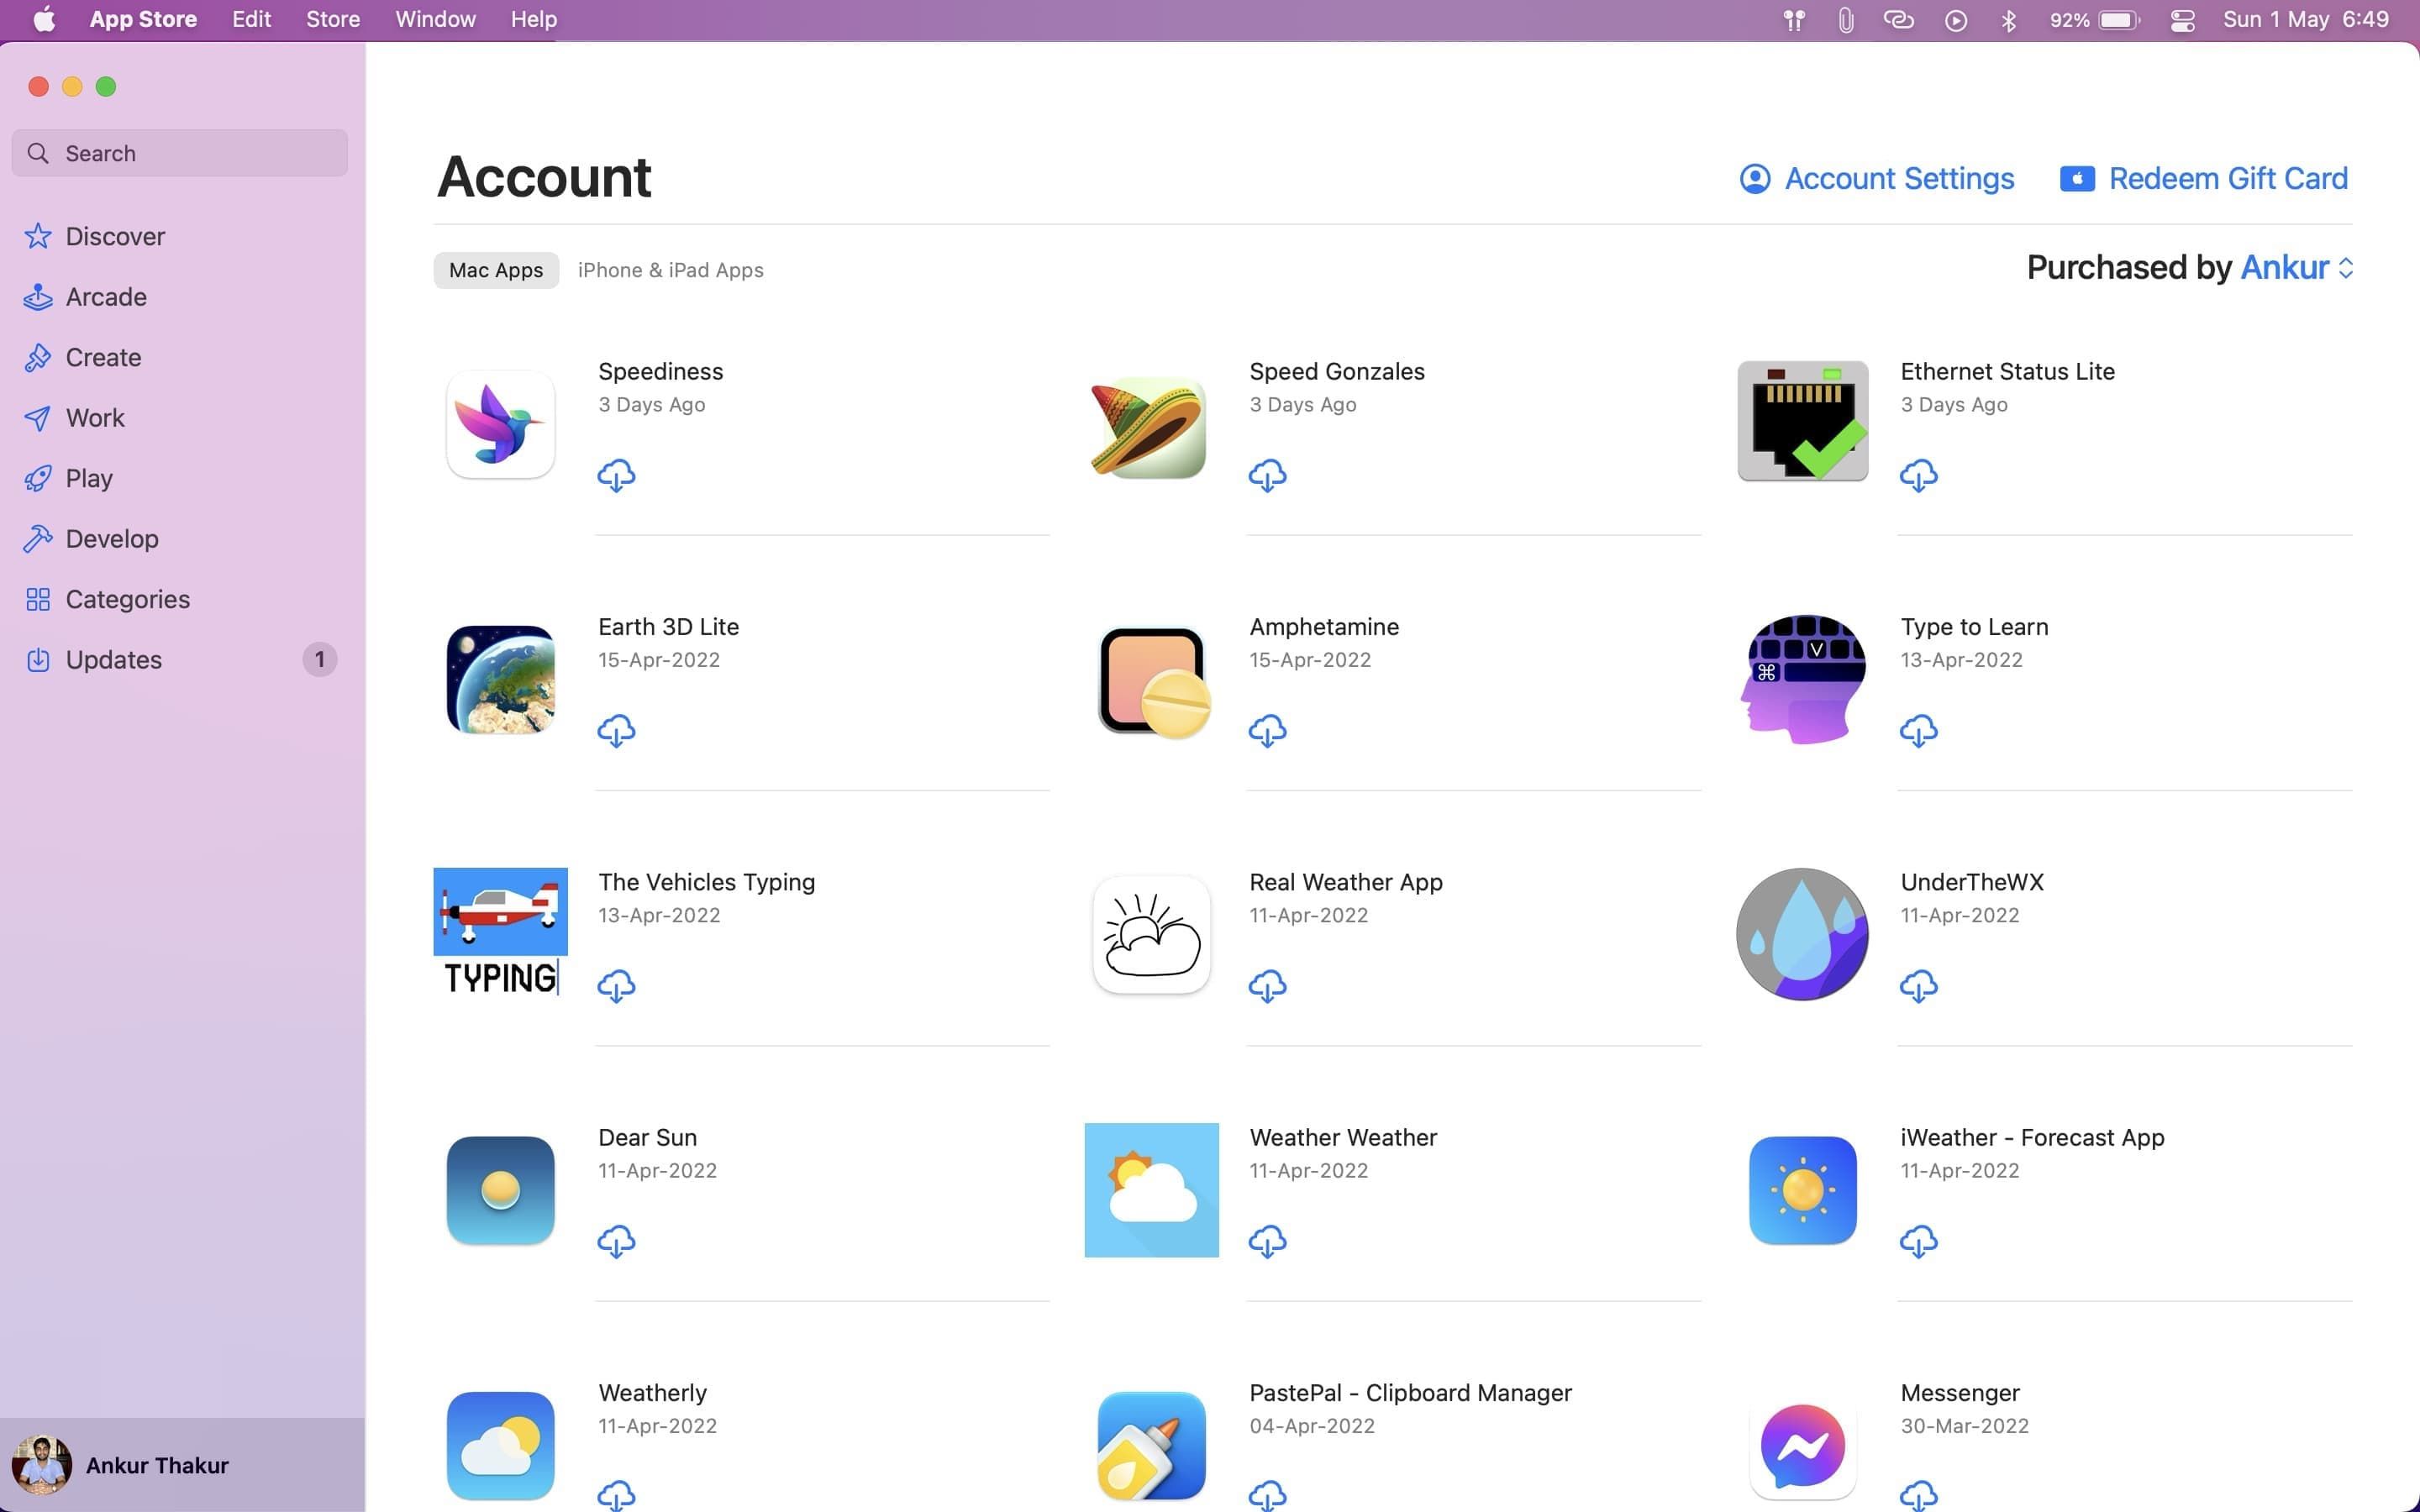Click the Type to Learn download icon
Screen dimensions: 2420x1512
point(1918,732)
